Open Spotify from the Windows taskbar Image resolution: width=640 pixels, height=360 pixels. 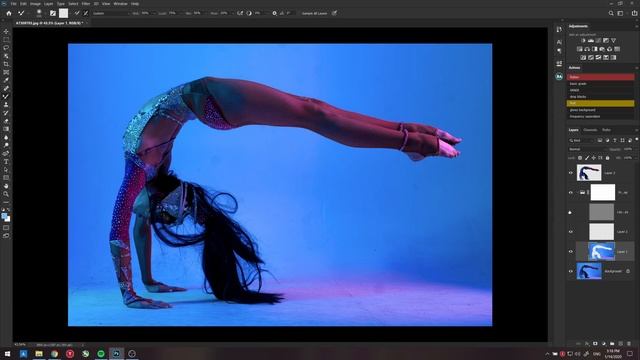[x=101, y=353]
